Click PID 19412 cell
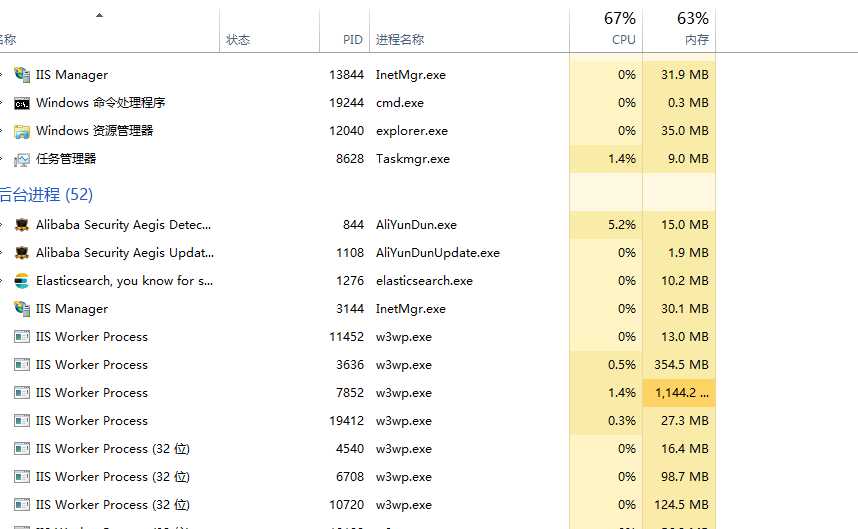Screen dimensions: 858x529 tap(346, 421)
